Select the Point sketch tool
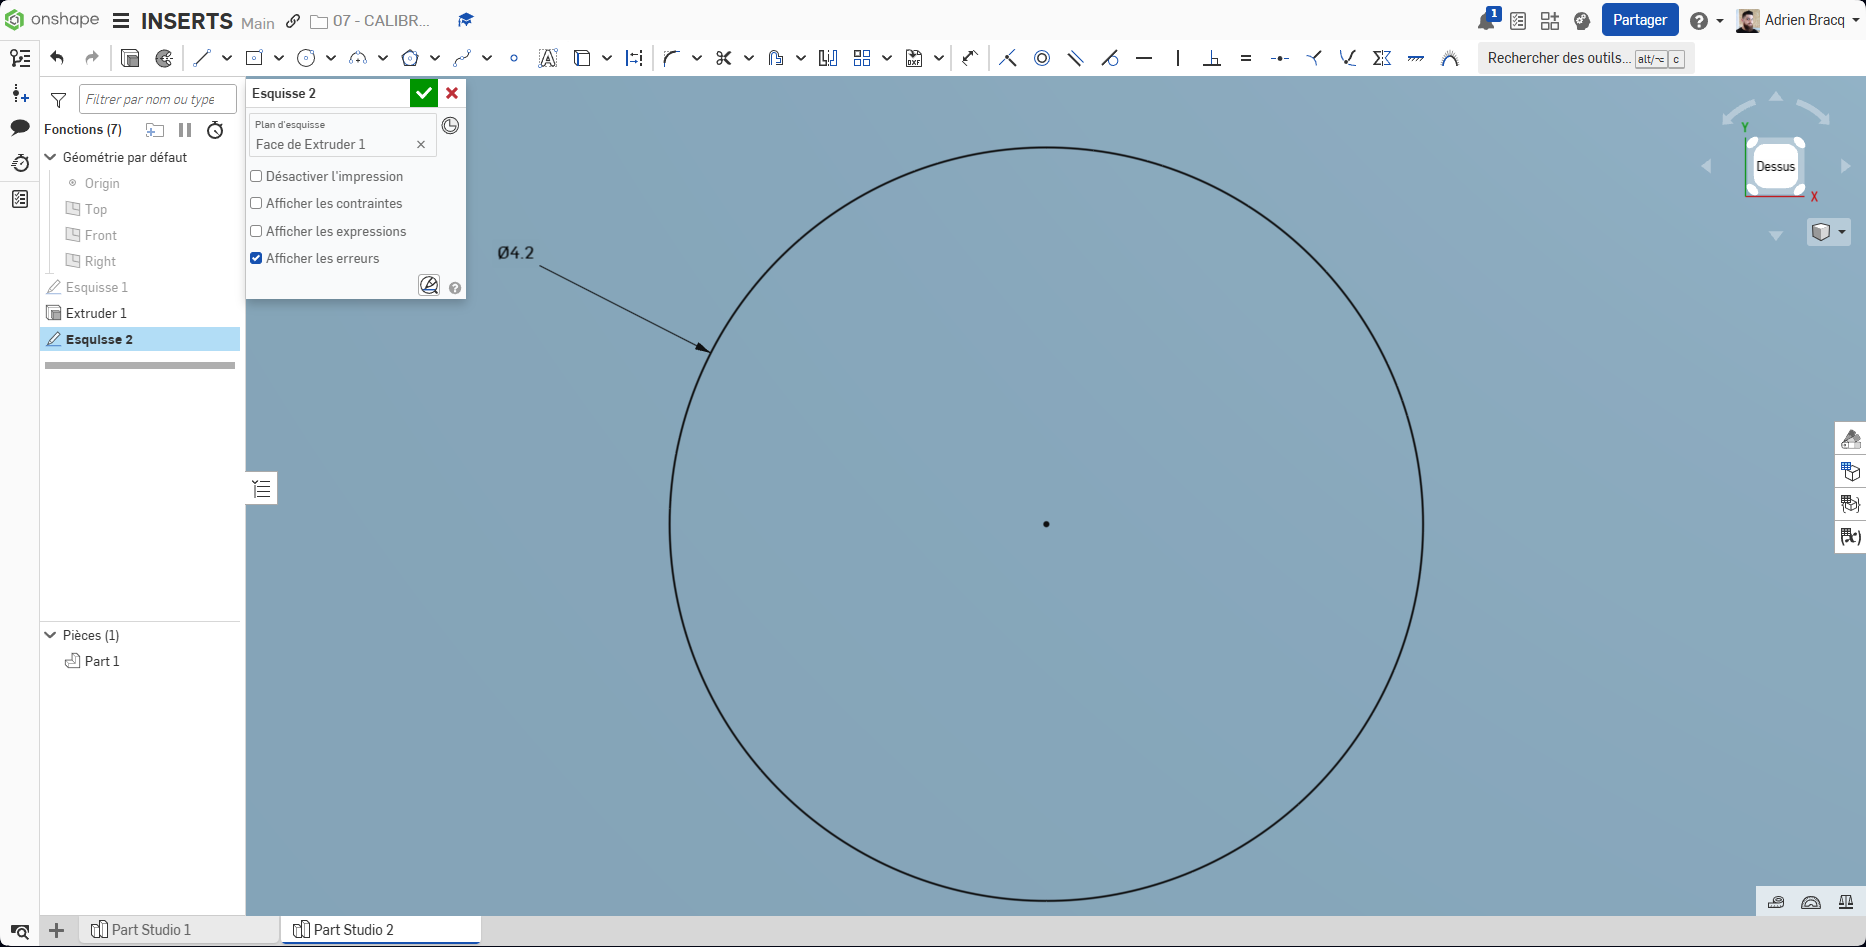This screenshot has width=1866, height=947. pos(514,58)
